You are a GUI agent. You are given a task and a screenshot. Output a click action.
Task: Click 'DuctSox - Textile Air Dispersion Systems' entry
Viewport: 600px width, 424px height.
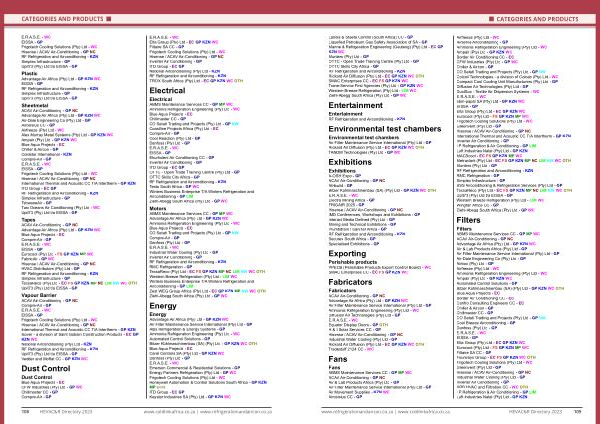pos(498,91)
